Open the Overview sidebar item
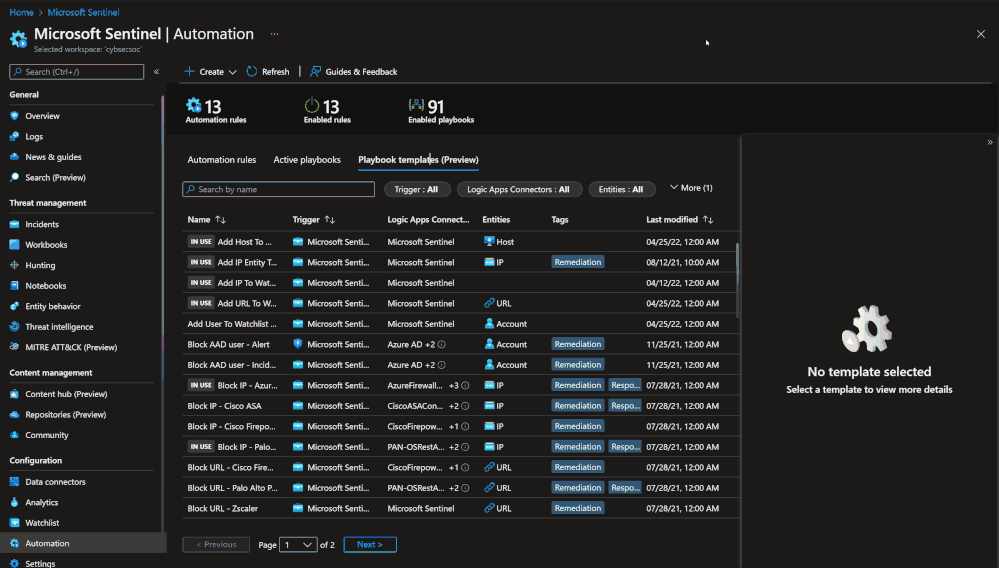Viewport: 999px width, 568px height. click(x=42, y=116)
